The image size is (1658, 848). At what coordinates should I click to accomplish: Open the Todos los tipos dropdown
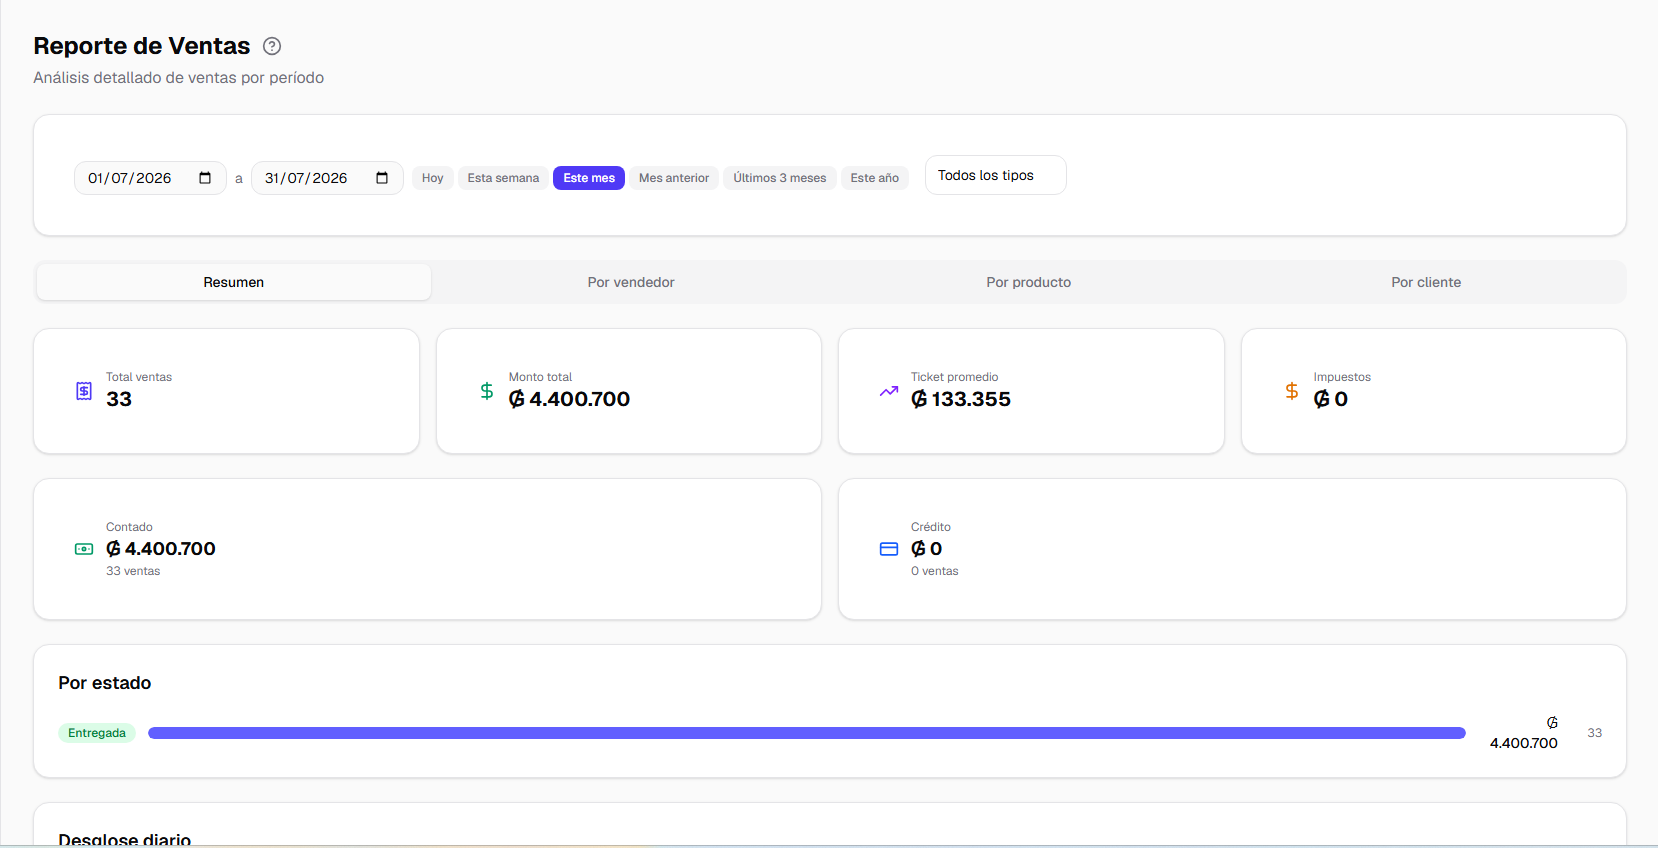click(x=996, y=175)
